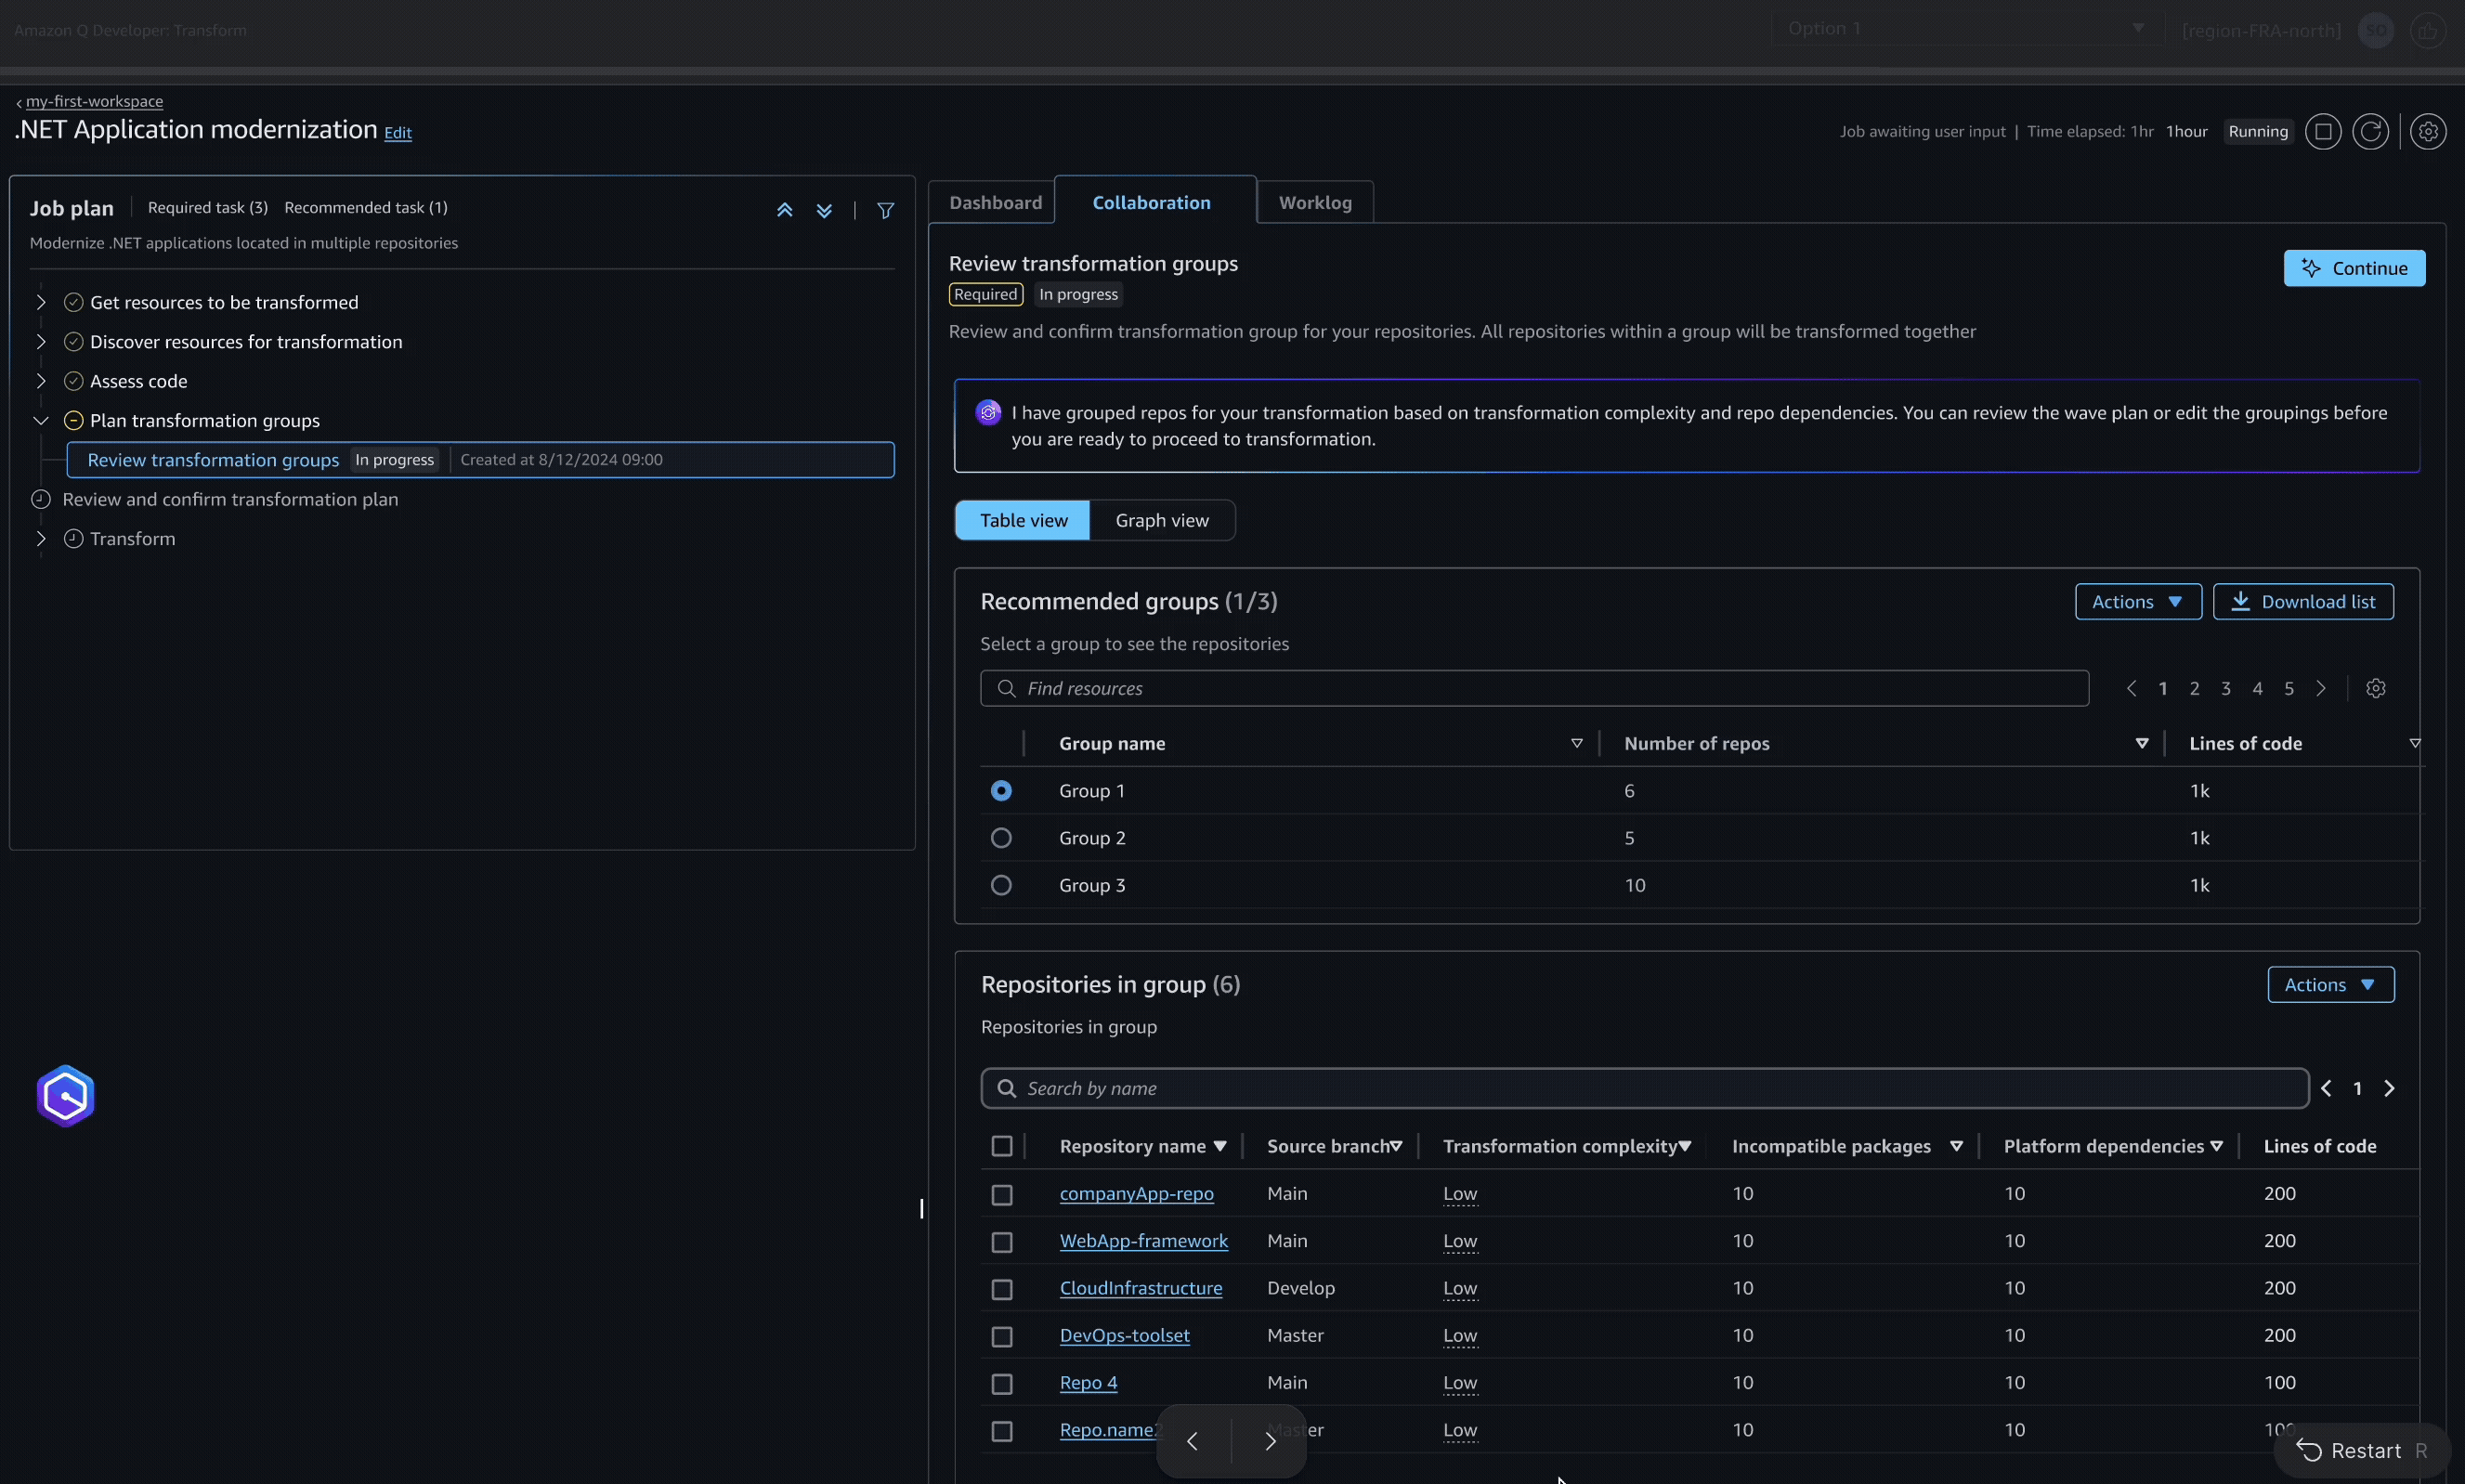The height and width of the screenshot is (1484, 2465).
Task: Click the stop job icon
Action: pyautogui.click(x=2323, y=131)
